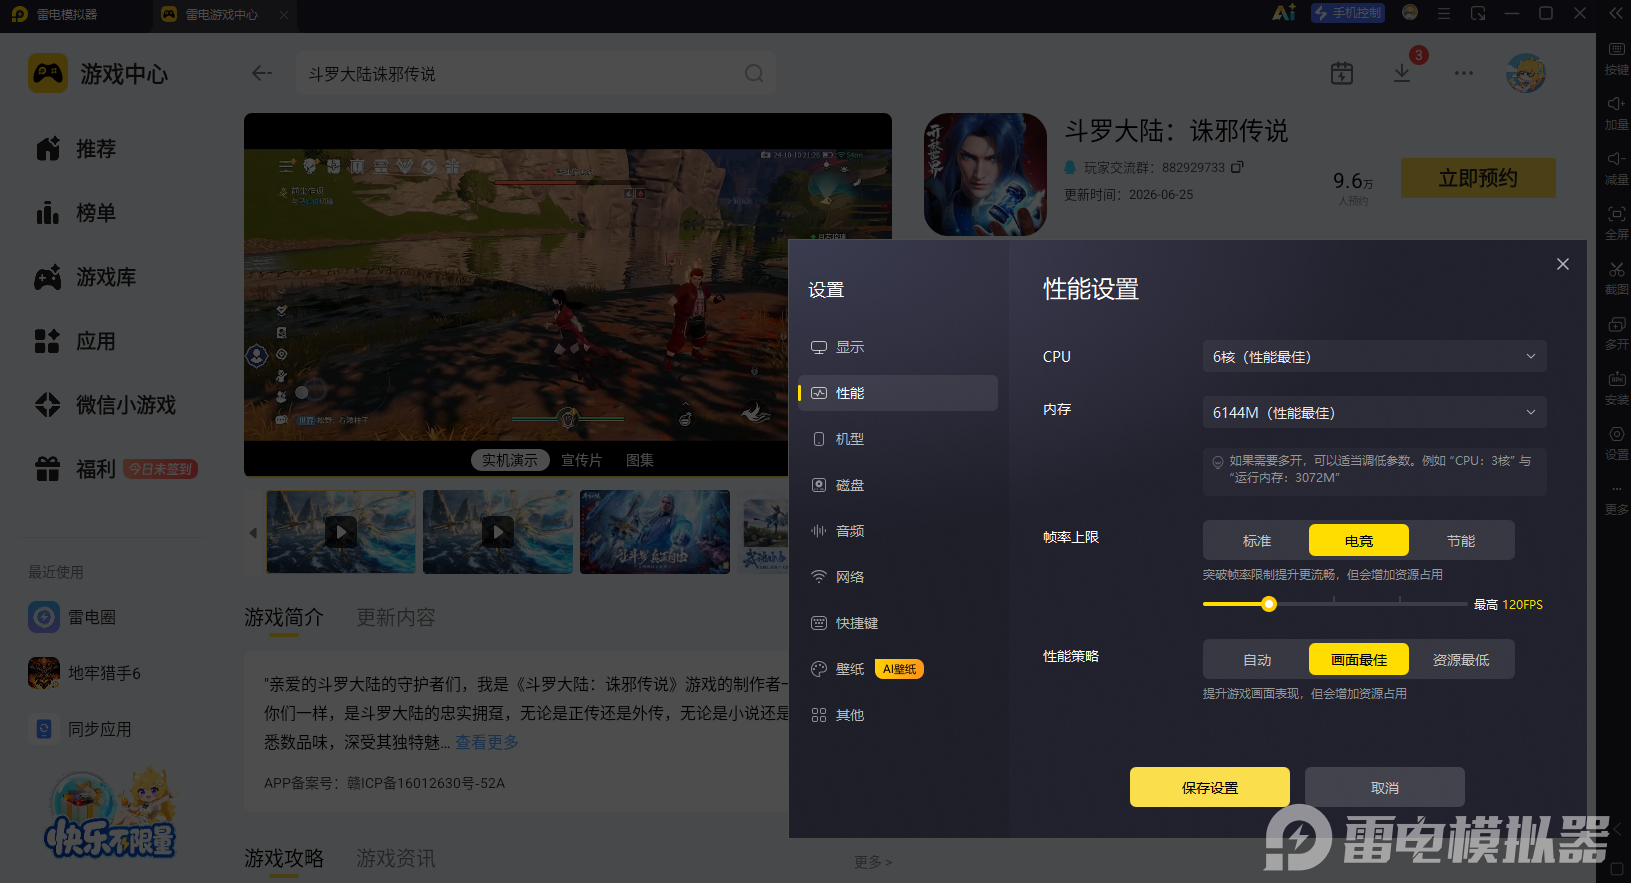Select the 实机演示 media tab
This screenshot has height=883, width=1631.
pyautogui.click(x=510, y=460)
